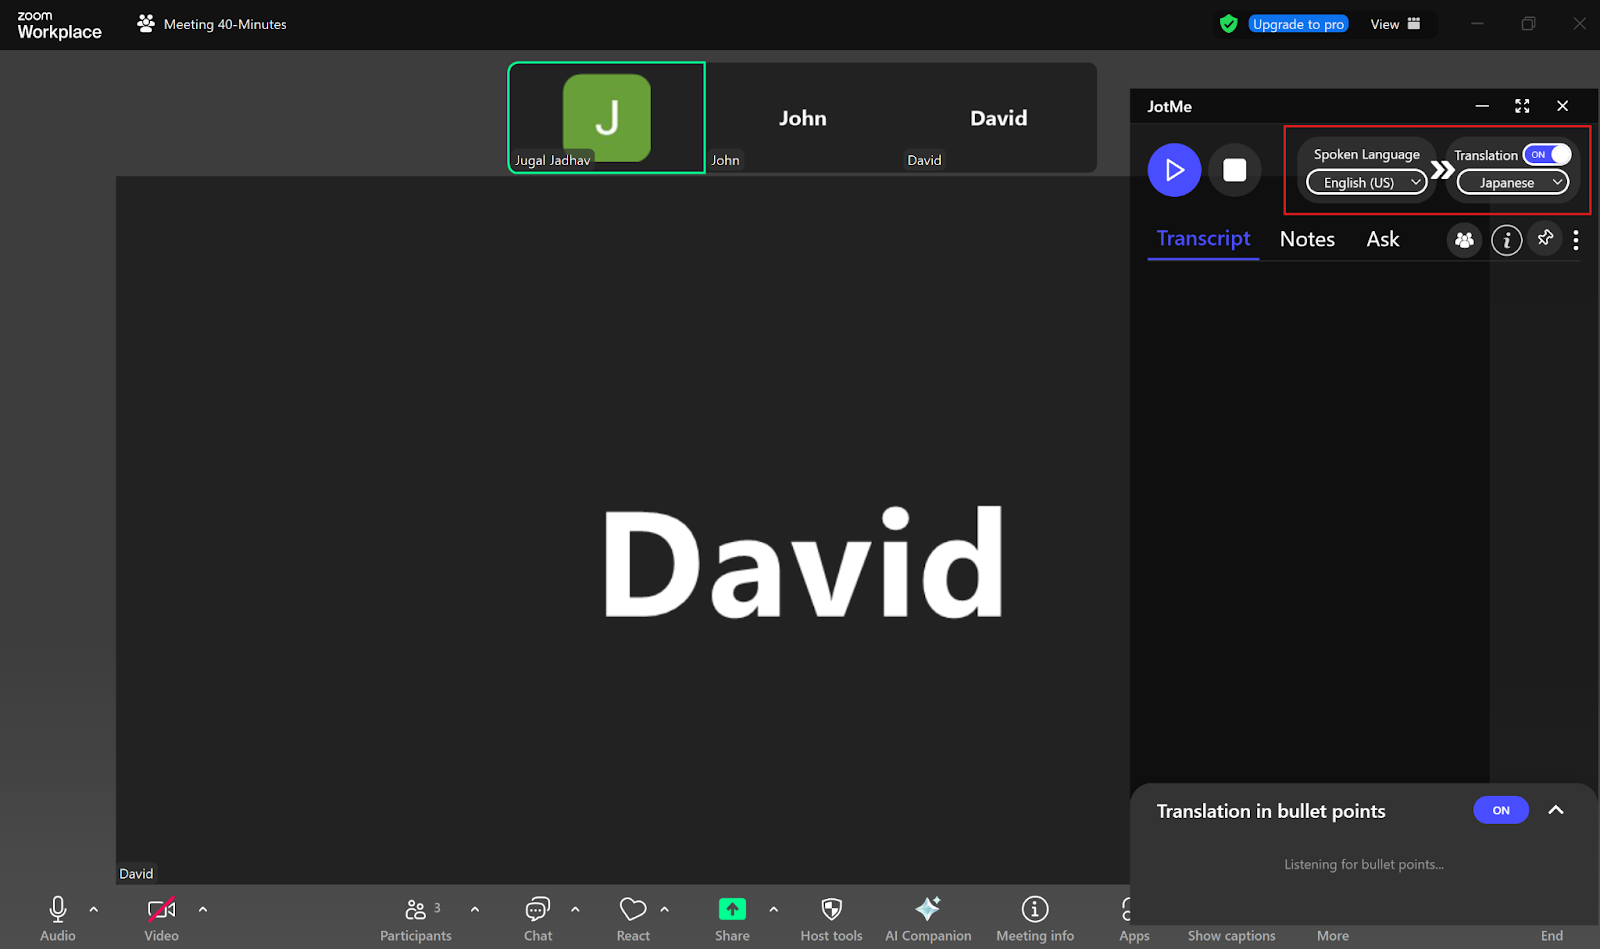The height and width of the screenshot is (949, 1600).
Task: Launch AI Companion sparkle icon
Action: pyautogui.click(x=928, y=909)
